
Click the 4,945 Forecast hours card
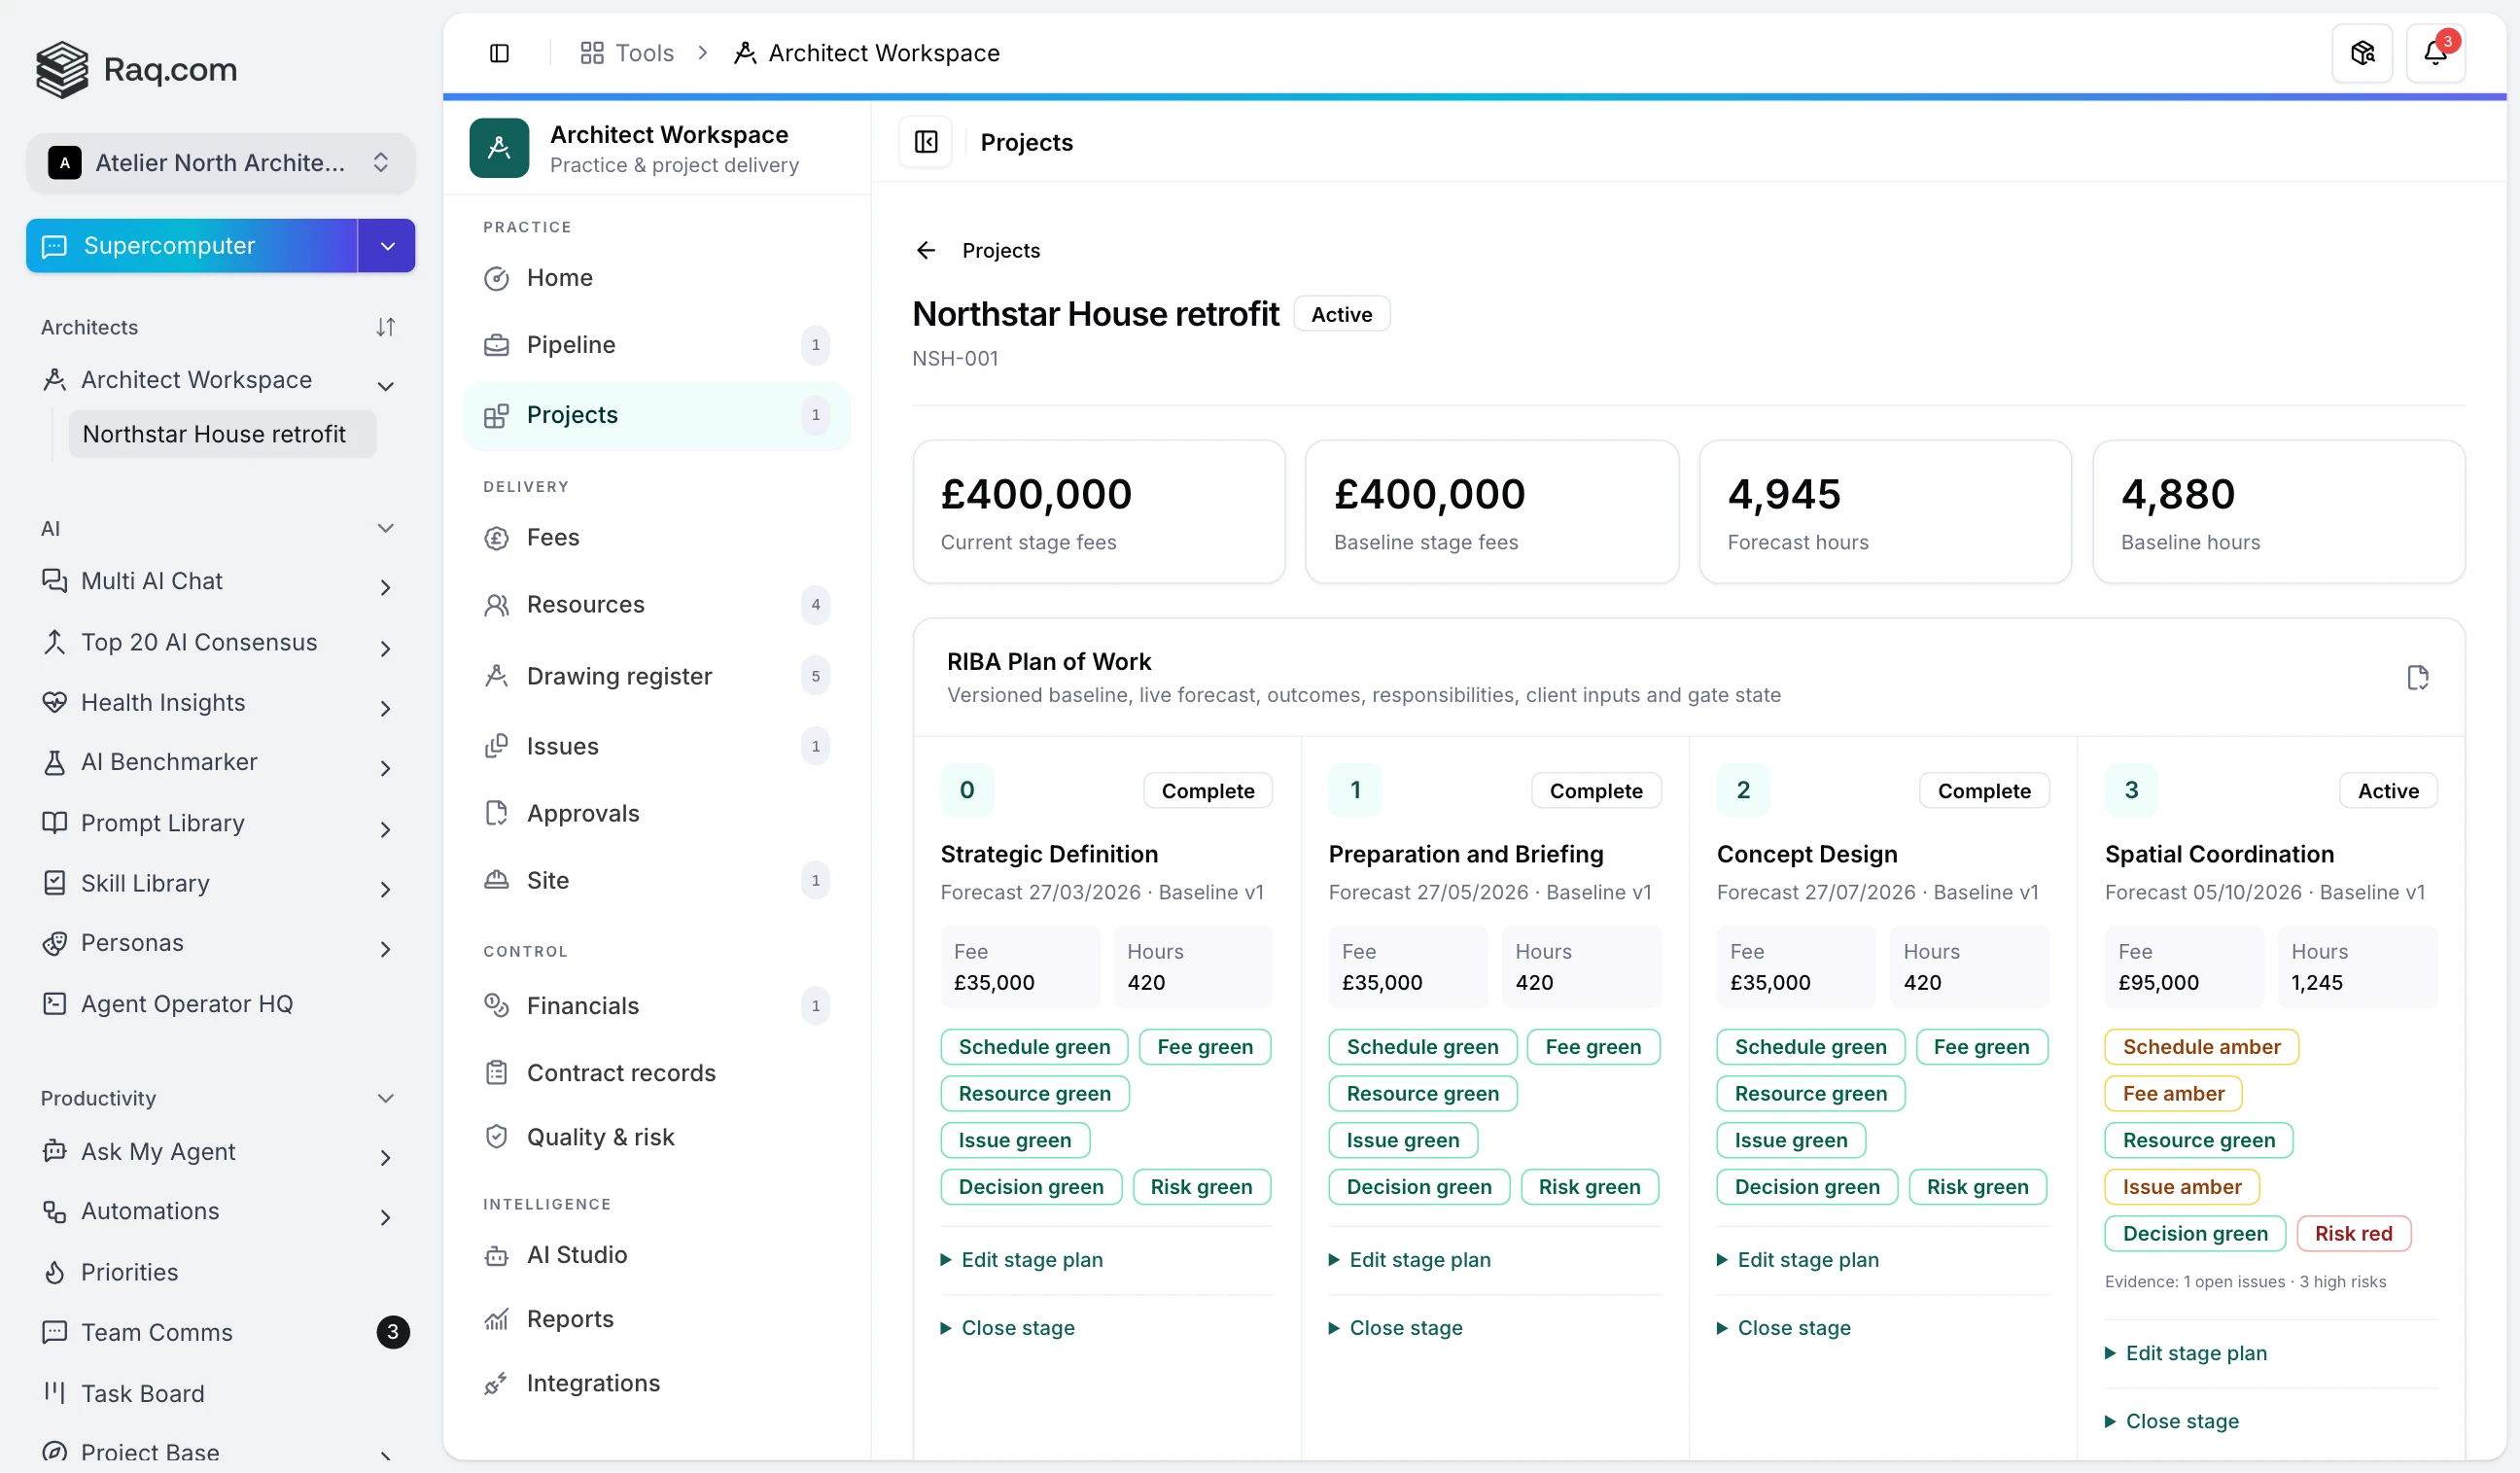1885,512
